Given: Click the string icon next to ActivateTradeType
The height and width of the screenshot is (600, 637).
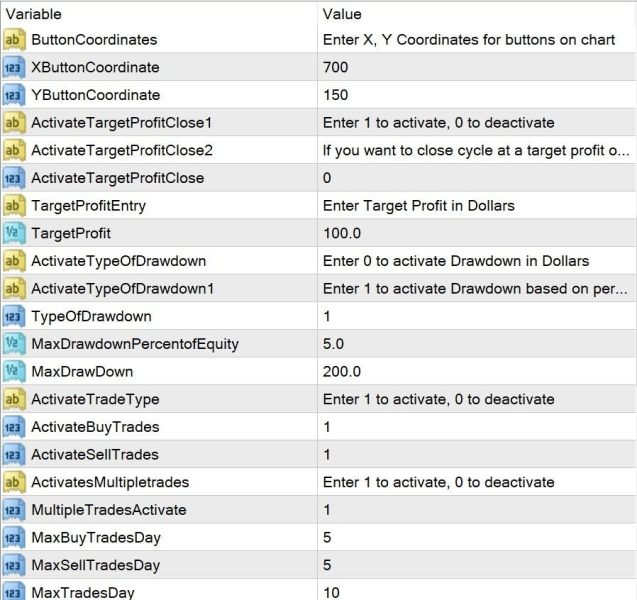Looking at the screenshot, I should pos(14,399).
